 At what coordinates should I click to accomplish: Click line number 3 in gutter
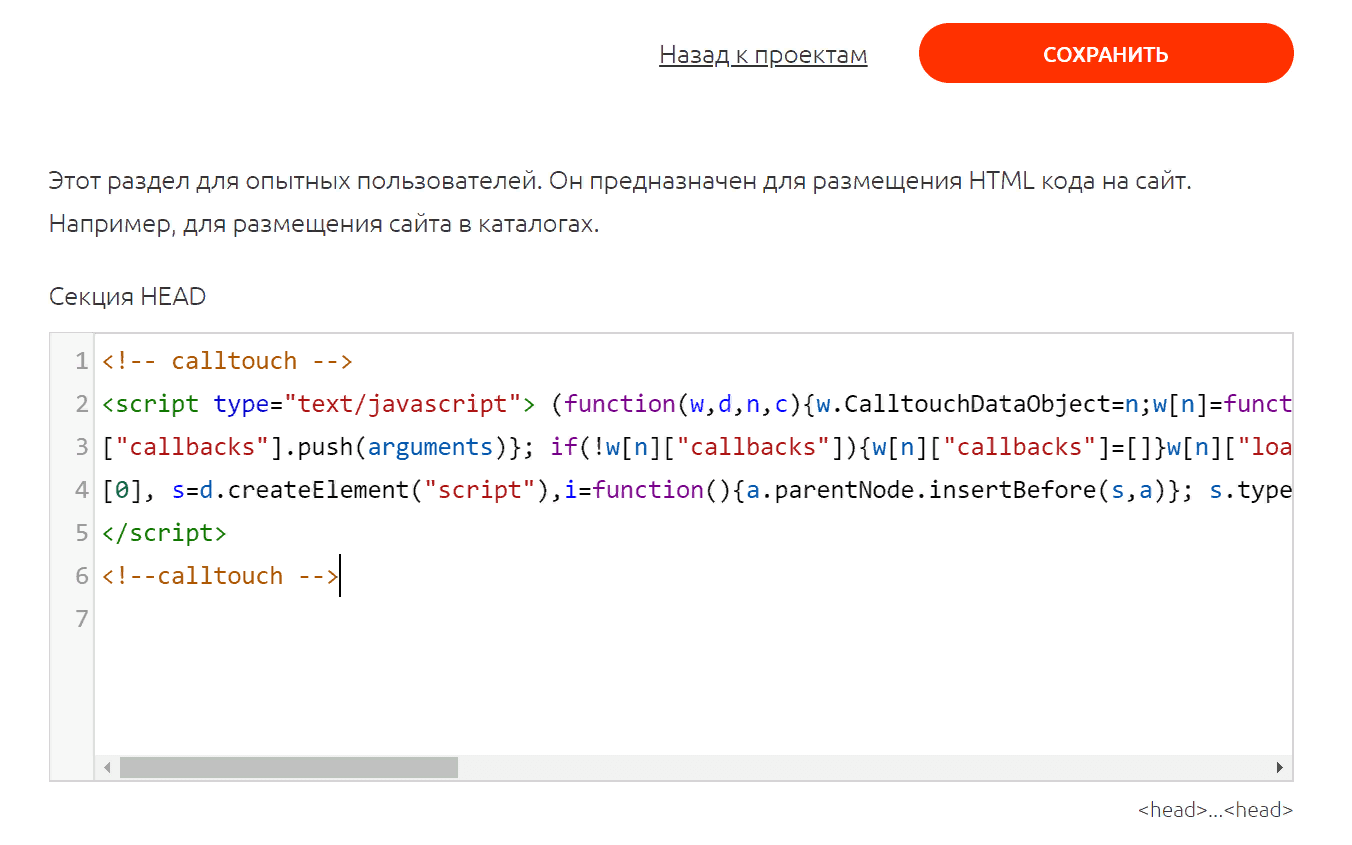point(82,447)
